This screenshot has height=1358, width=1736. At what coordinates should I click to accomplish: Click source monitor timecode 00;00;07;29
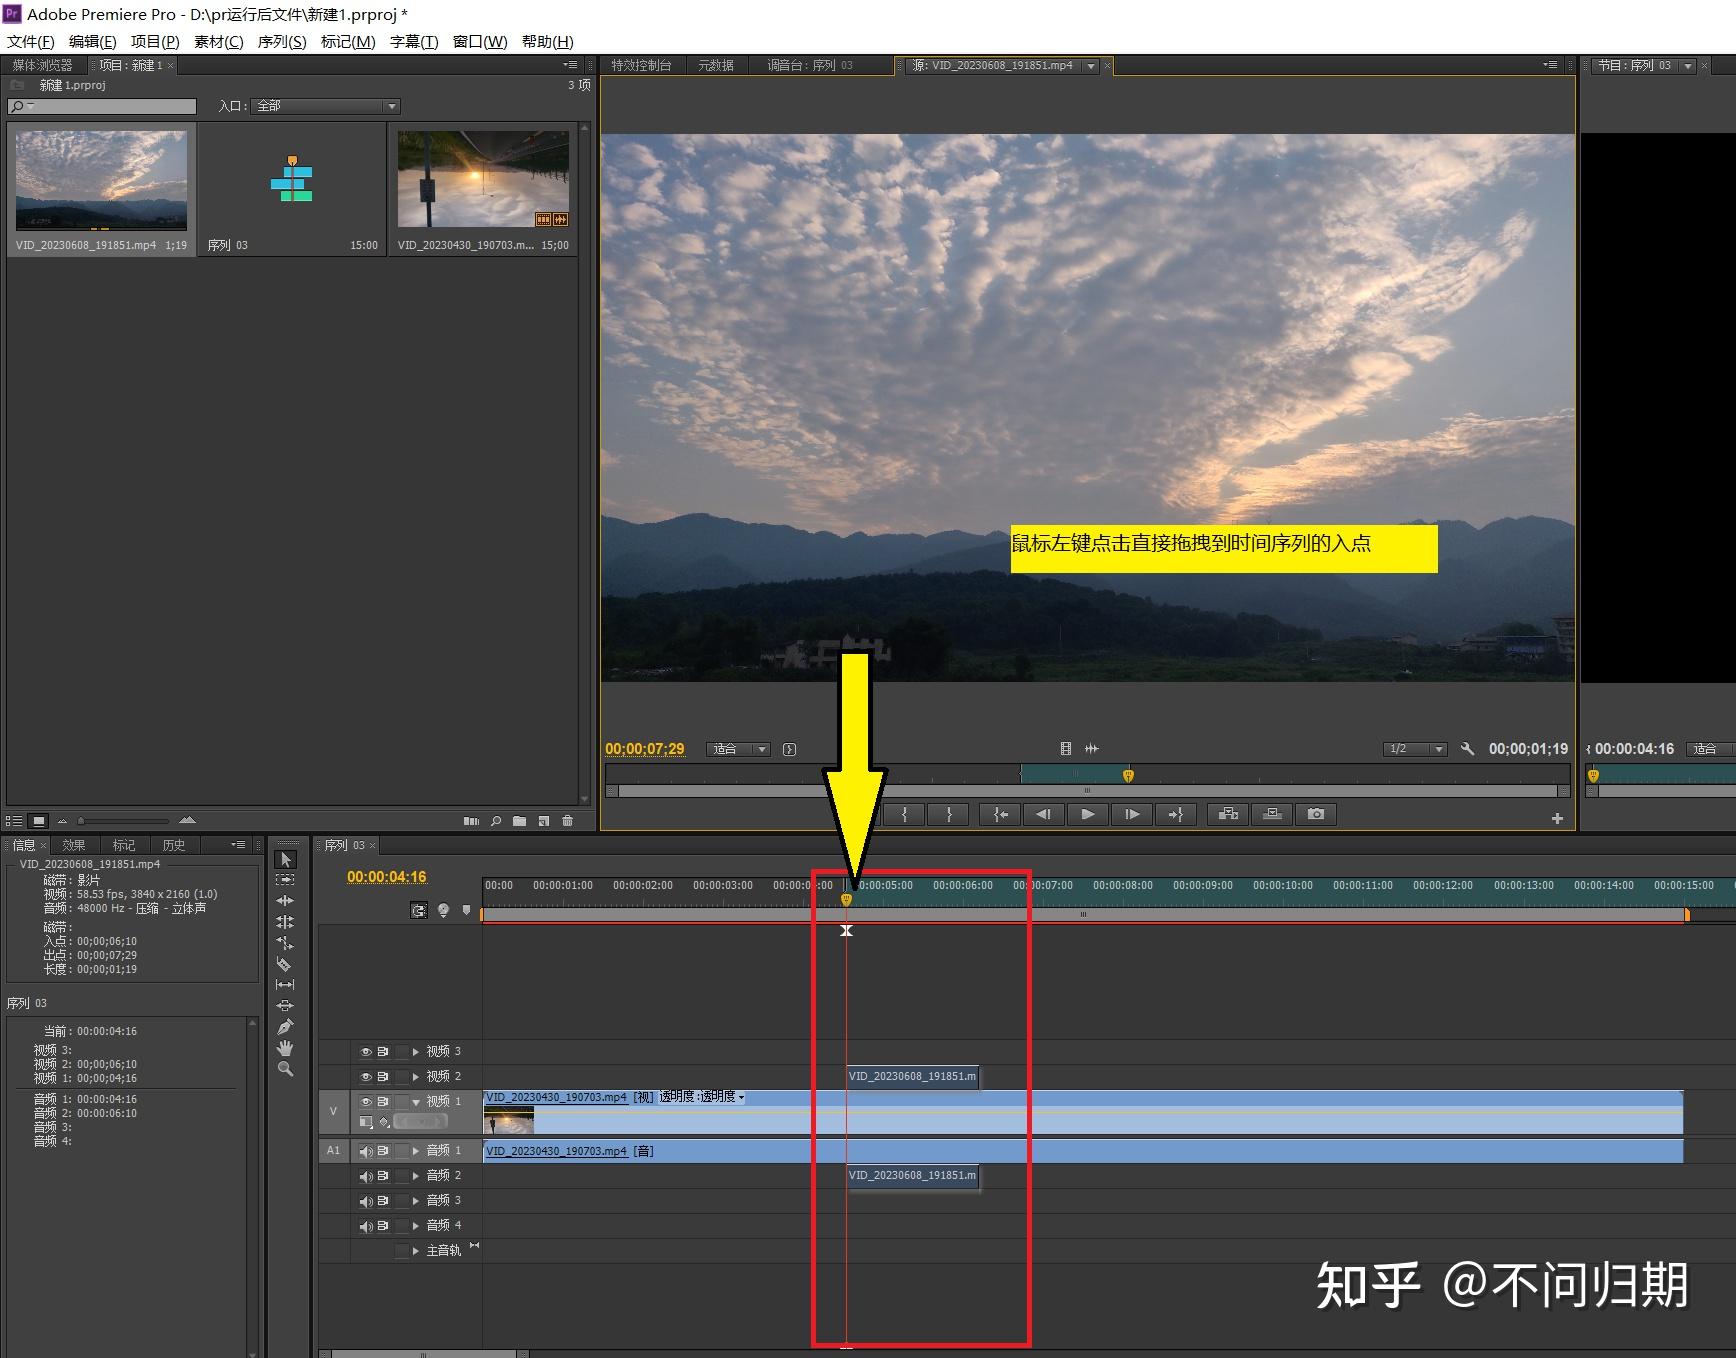[x=645, y=749]
